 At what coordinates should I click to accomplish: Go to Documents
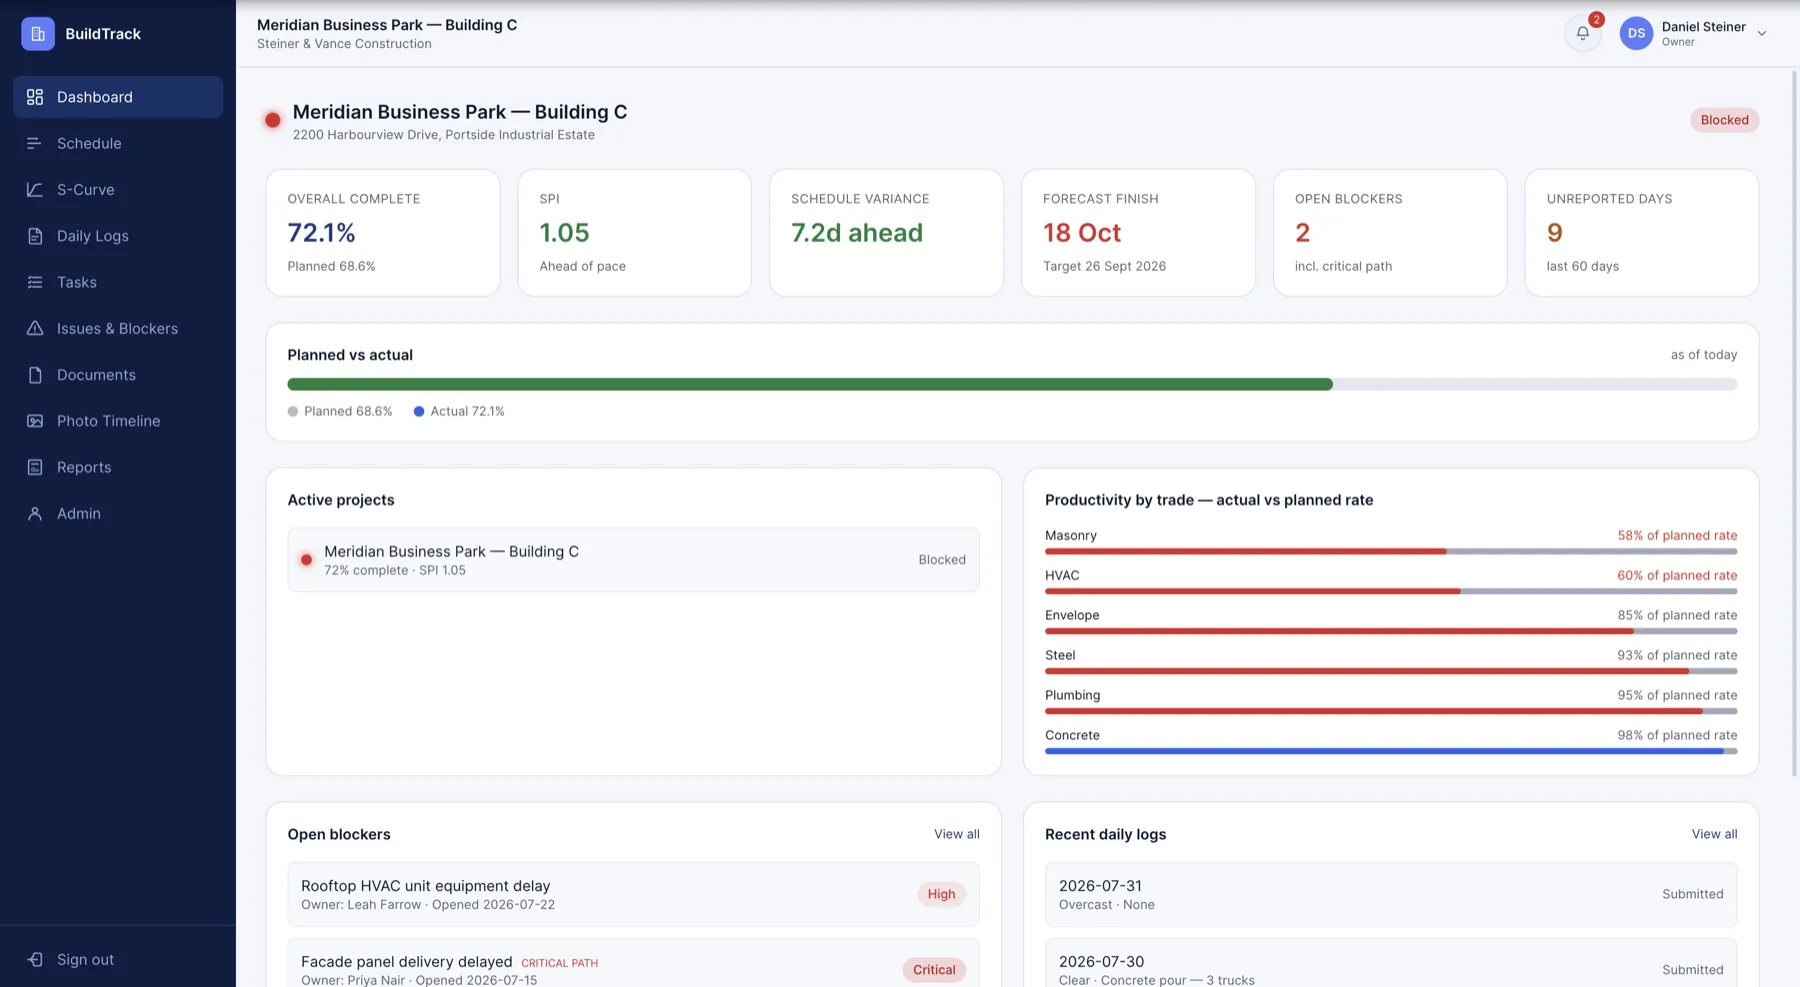coord(118,375)
